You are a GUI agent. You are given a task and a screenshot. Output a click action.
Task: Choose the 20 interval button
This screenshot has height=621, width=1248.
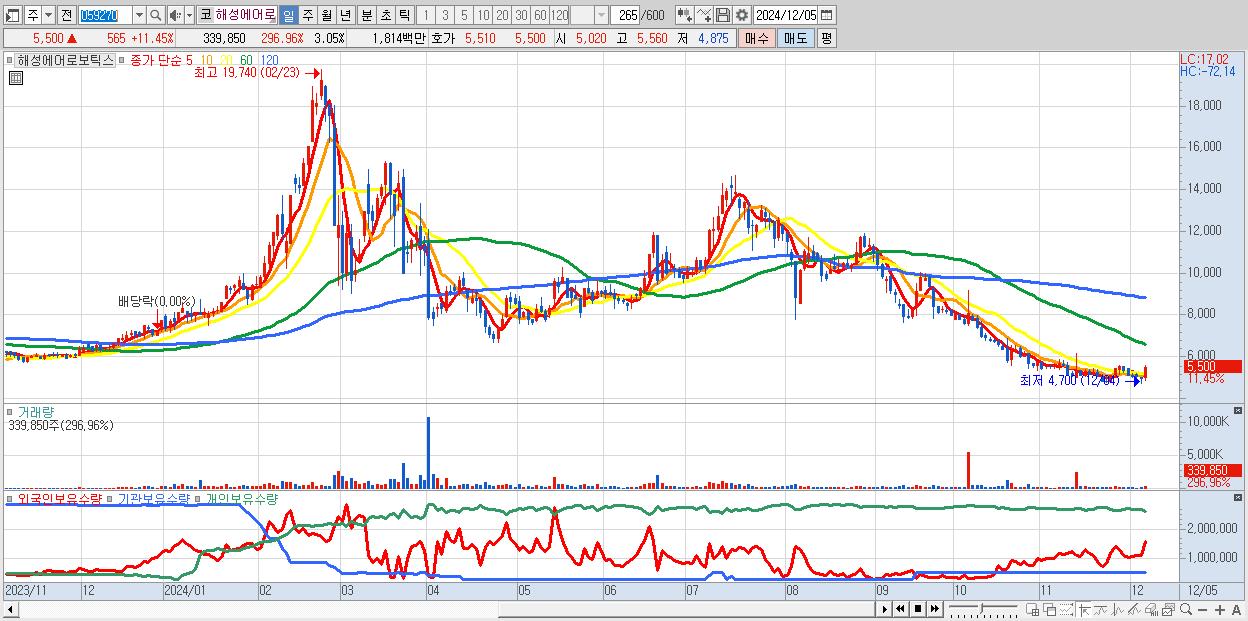tap(502, 16)
